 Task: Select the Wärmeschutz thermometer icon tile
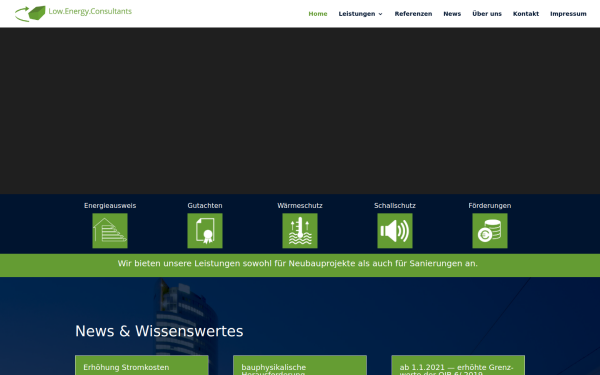pyautogui.click(x=300, y=231)
